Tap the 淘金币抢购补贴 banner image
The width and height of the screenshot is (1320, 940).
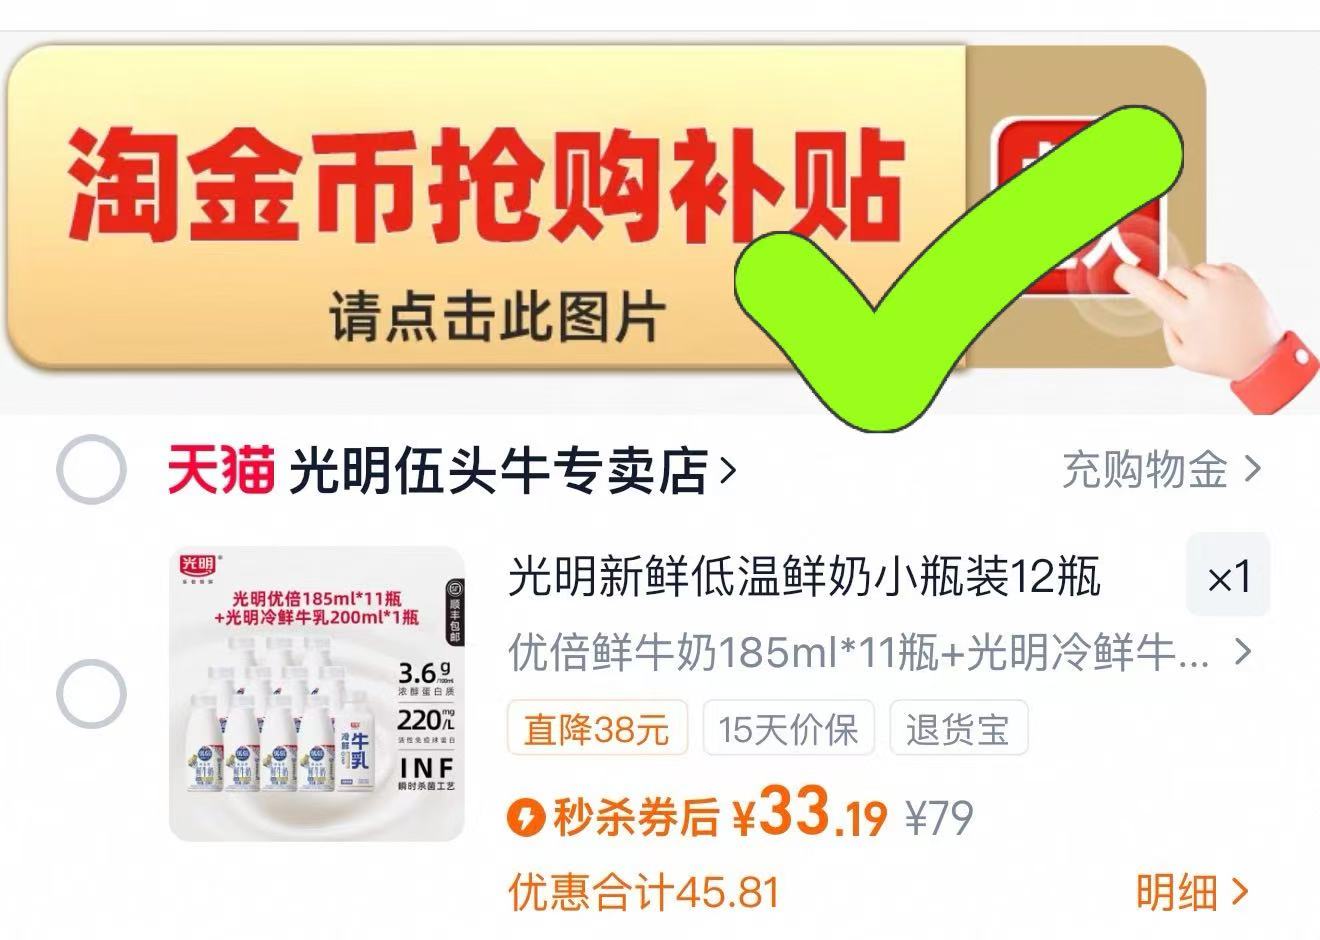605,207
